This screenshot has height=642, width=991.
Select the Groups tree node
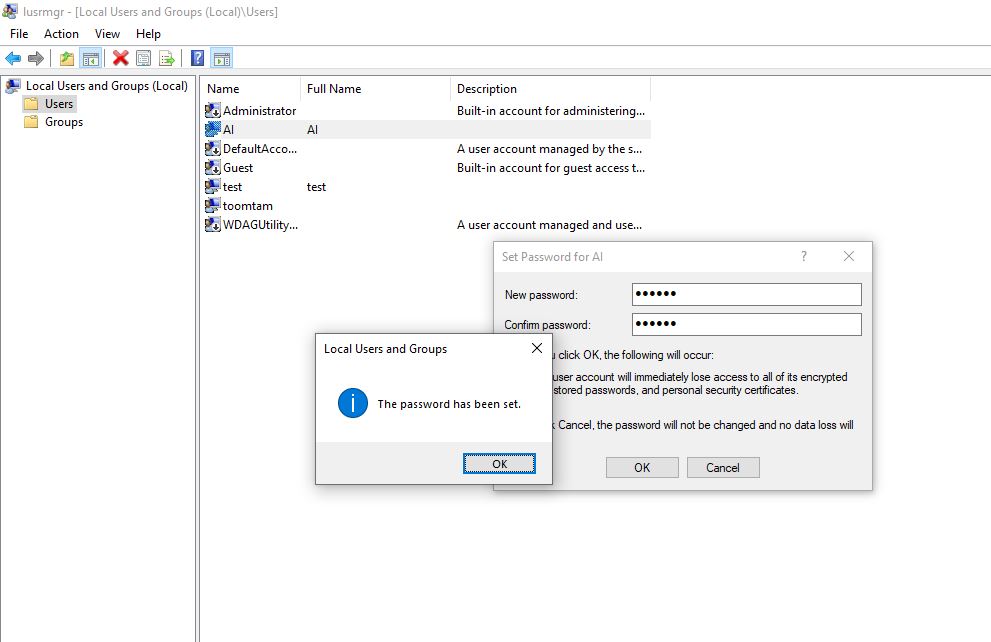pos(64,122)
